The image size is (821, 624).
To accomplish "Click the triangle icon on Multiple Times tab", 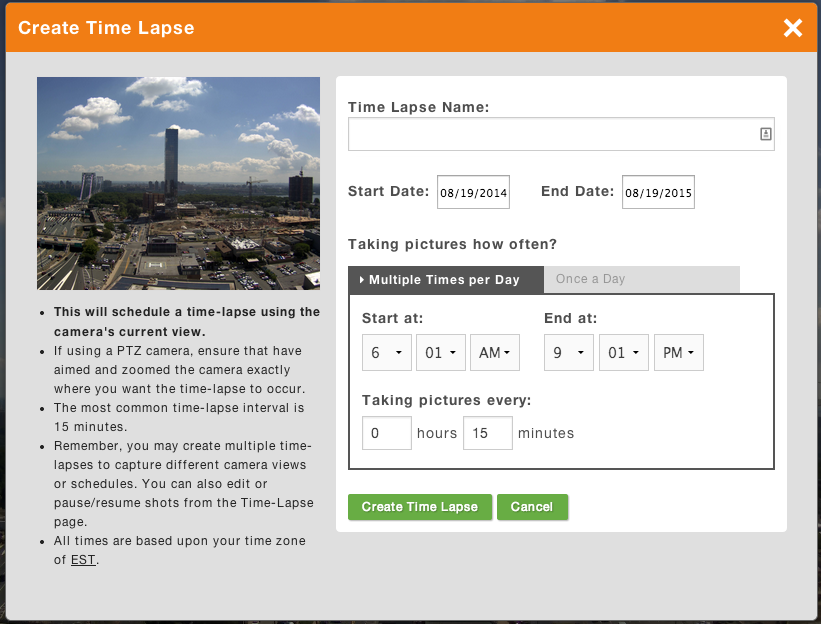I will (362, 280).
